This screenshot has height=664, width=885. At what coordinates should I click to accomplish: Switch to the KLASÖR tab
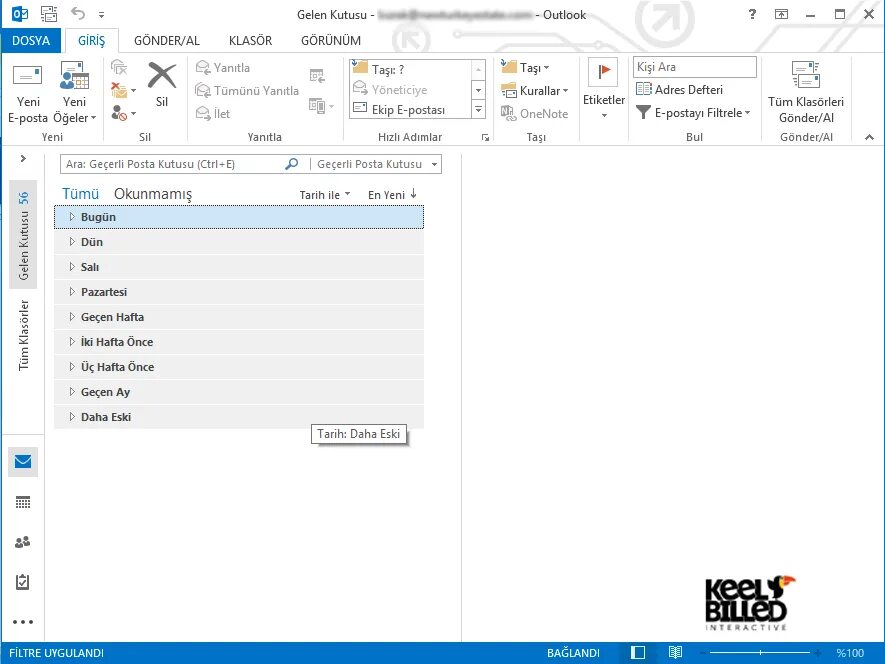point(250,41)
